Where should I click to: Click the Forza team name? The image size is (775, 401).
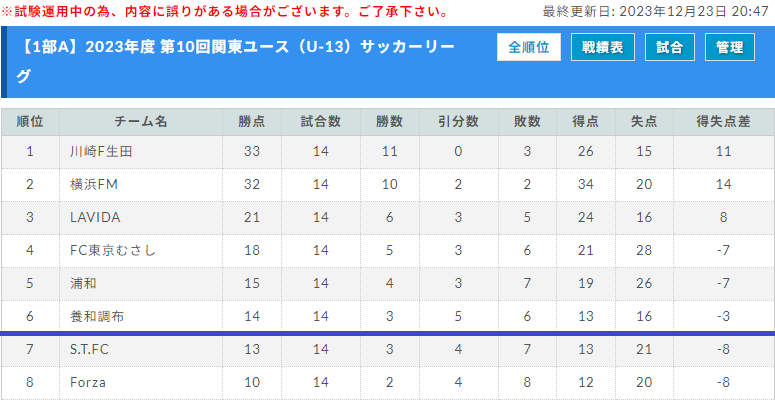coord(88,382)
